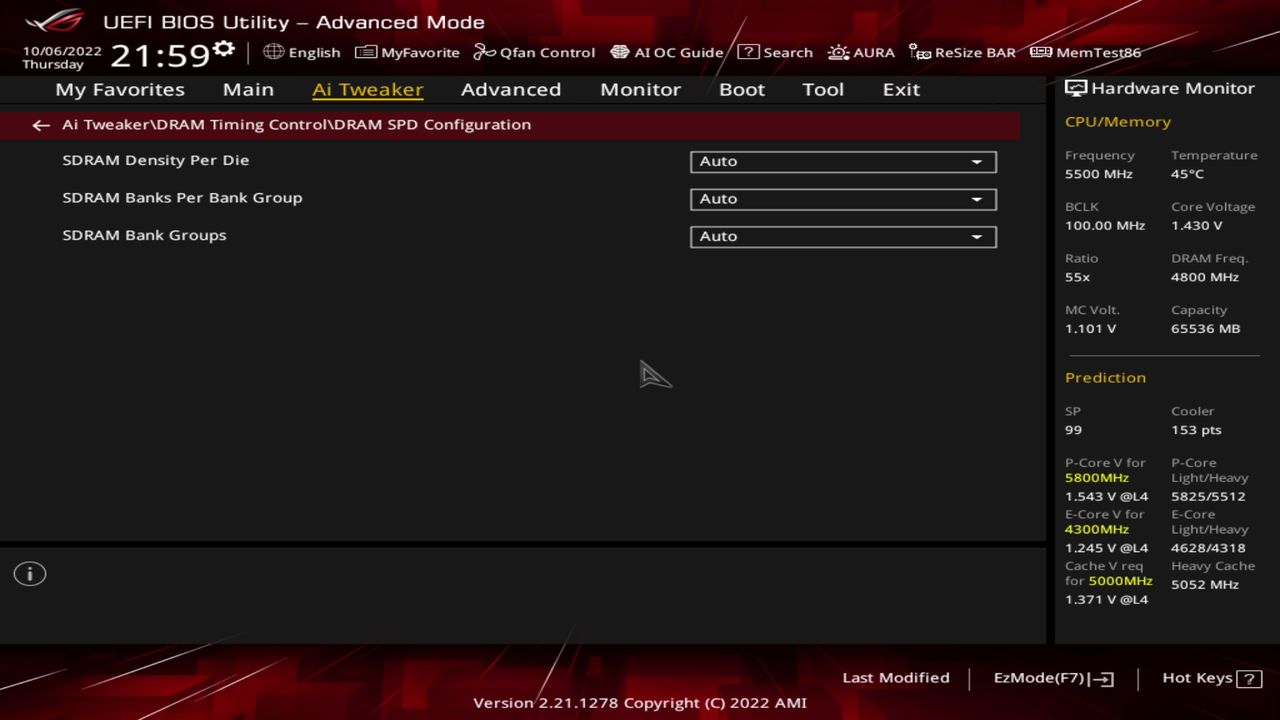The width and height of the screenshot is (1280, 720).
Task: Click the 153 pts cooler value
Action: [1197, 431]
